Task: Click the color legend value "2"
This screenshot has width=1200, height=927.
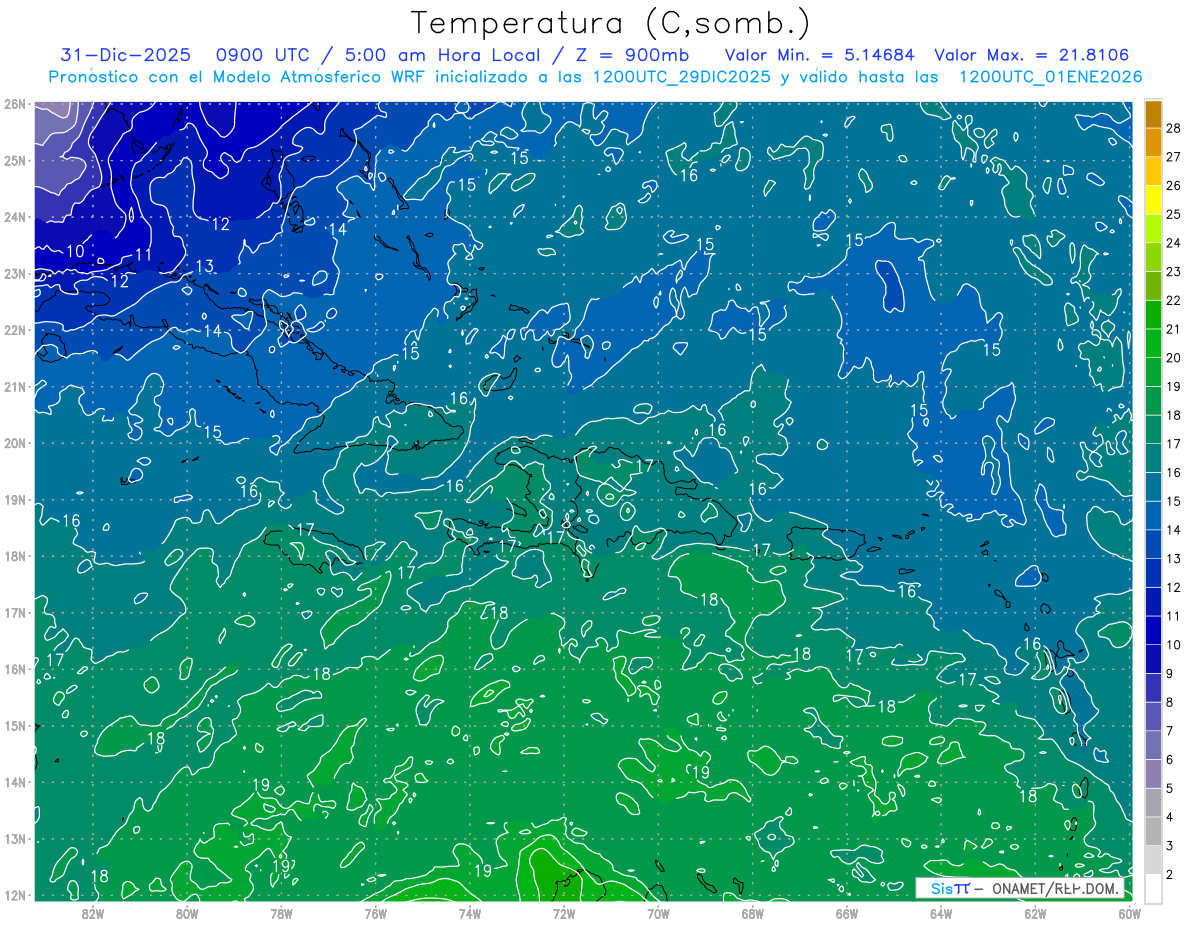Action: click(x=1170, y=875)
